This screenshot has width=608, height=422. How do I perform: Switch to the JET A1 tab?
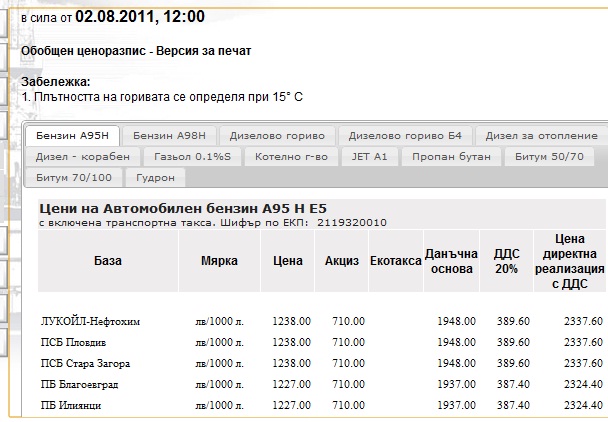tap(369, 157)
